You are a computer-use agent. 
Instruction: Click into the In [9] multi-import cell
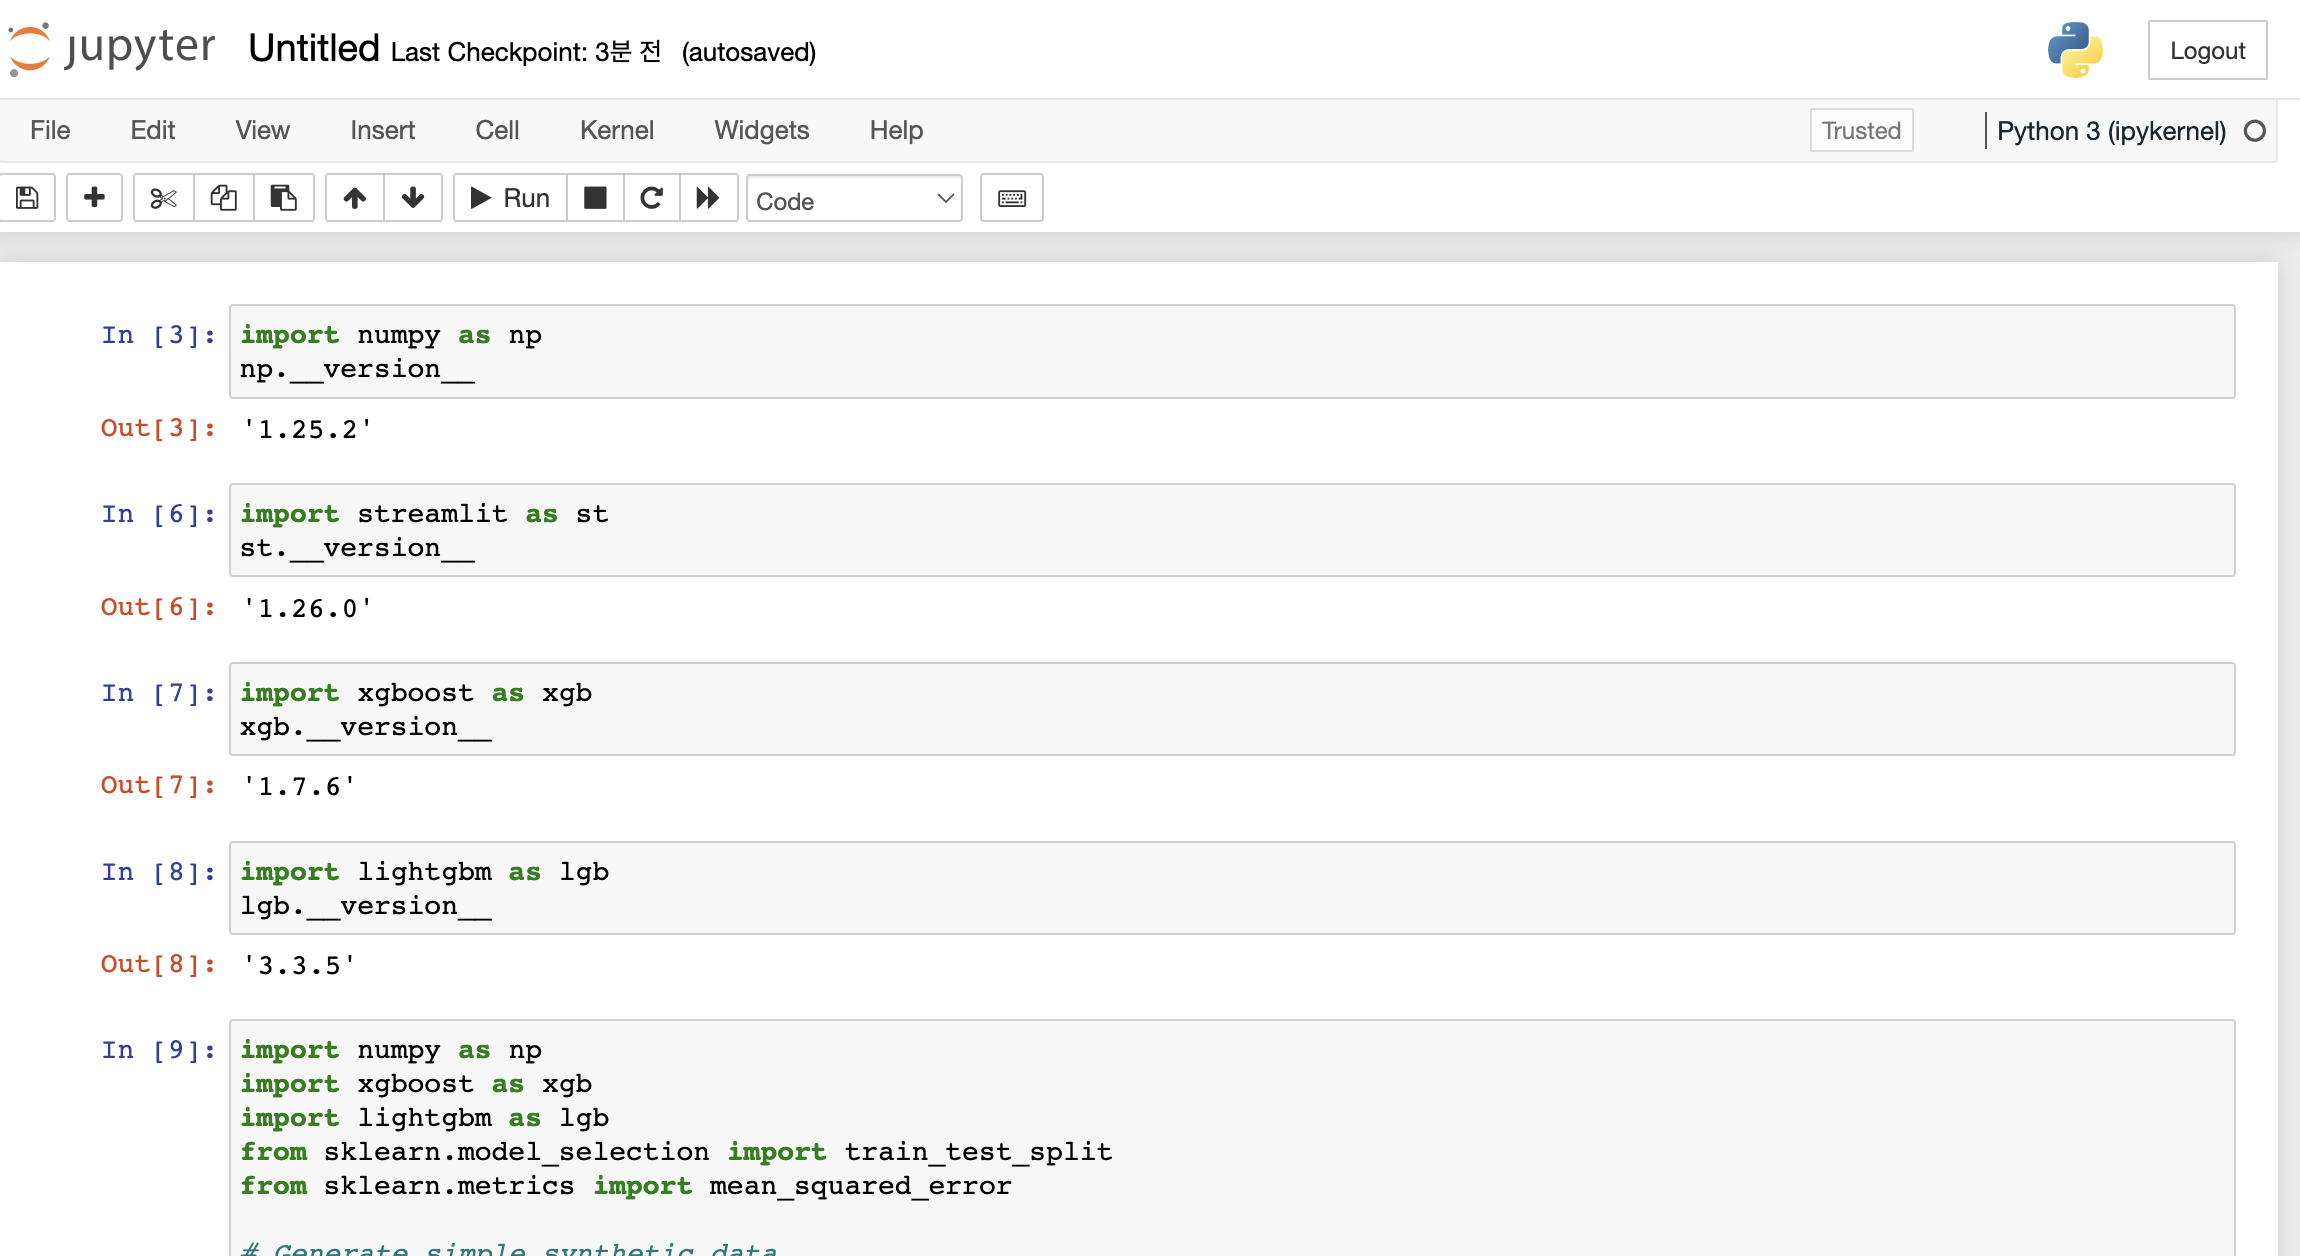coord(1232,1138)
